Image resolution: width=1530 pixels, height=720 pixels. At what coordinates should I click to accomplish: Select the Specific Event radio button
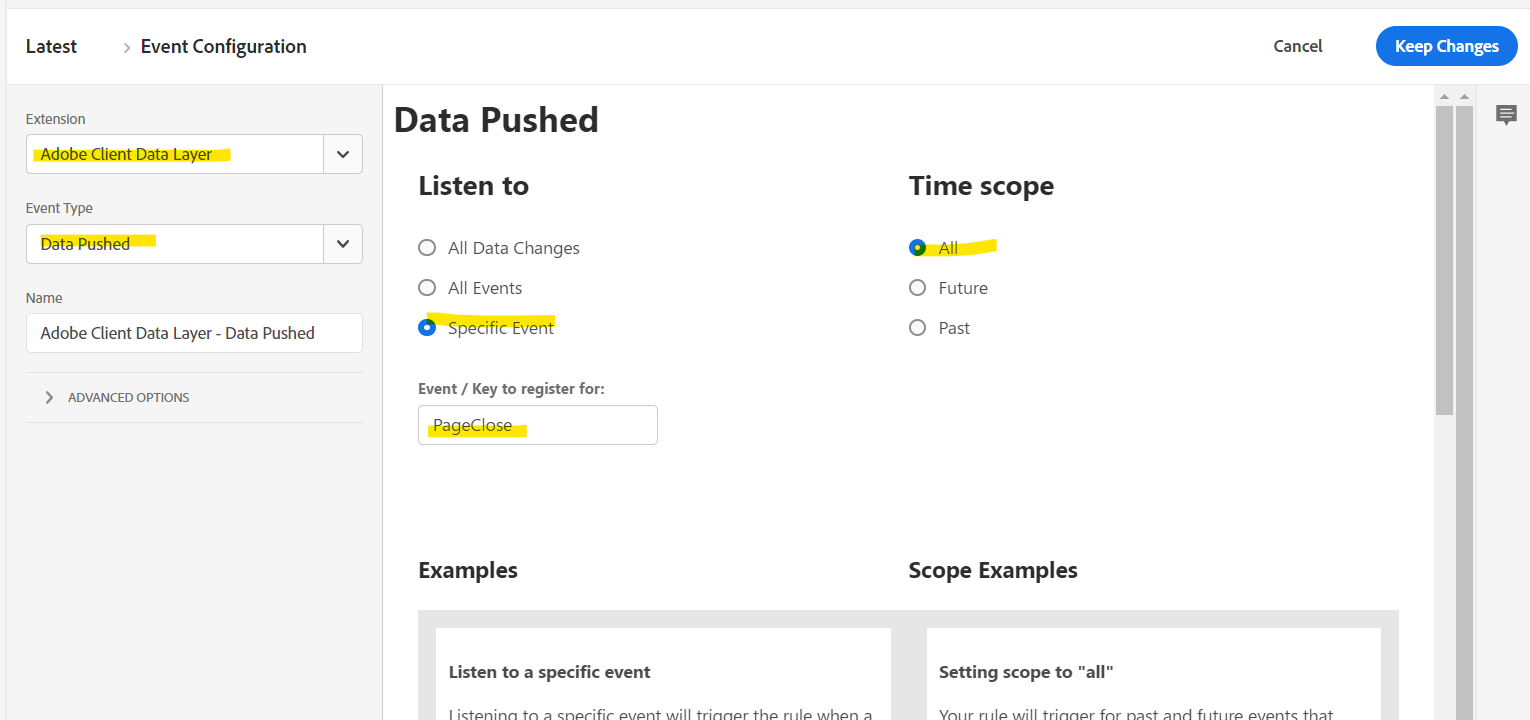(427, 328)
